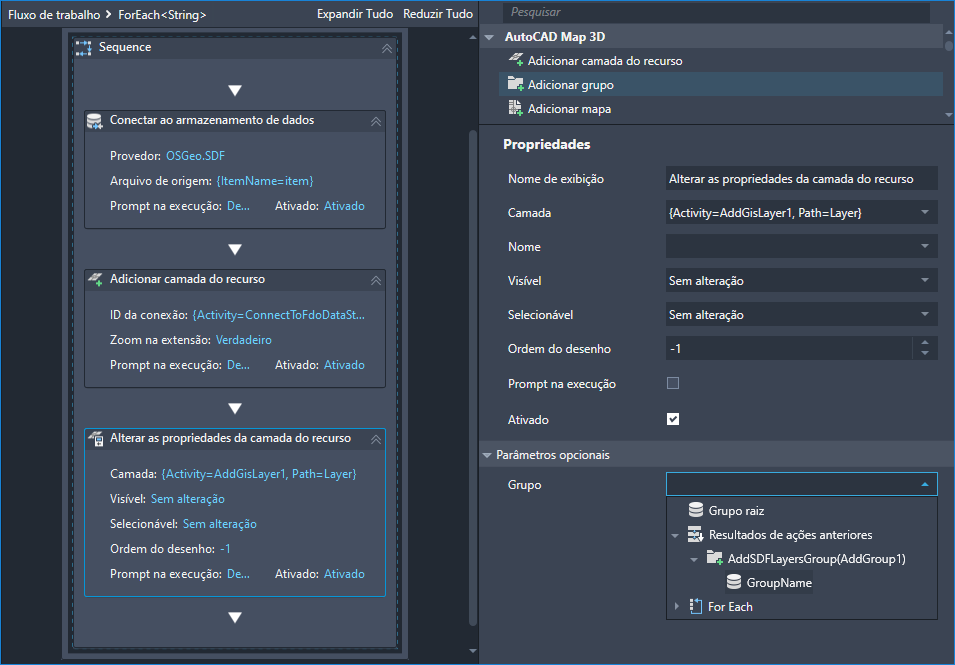
Task: Click the OSGeo.SDF provider value
Action: (196, 156)
